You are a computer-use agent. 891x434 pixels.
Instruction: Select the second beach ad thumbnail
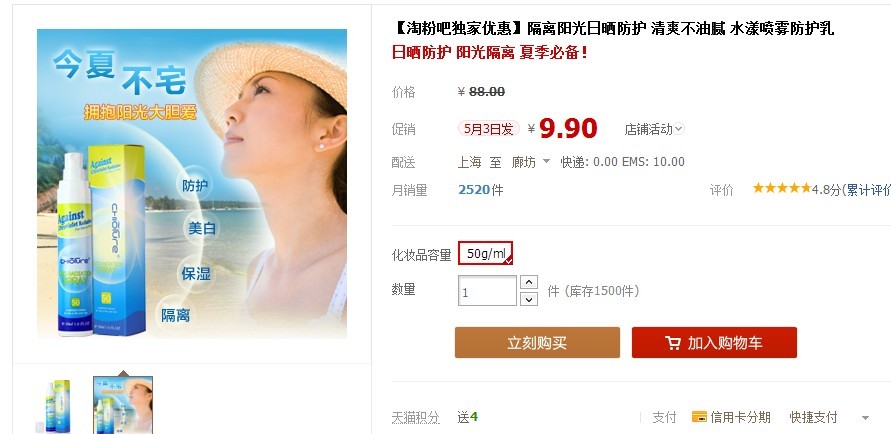coord(123,406)
